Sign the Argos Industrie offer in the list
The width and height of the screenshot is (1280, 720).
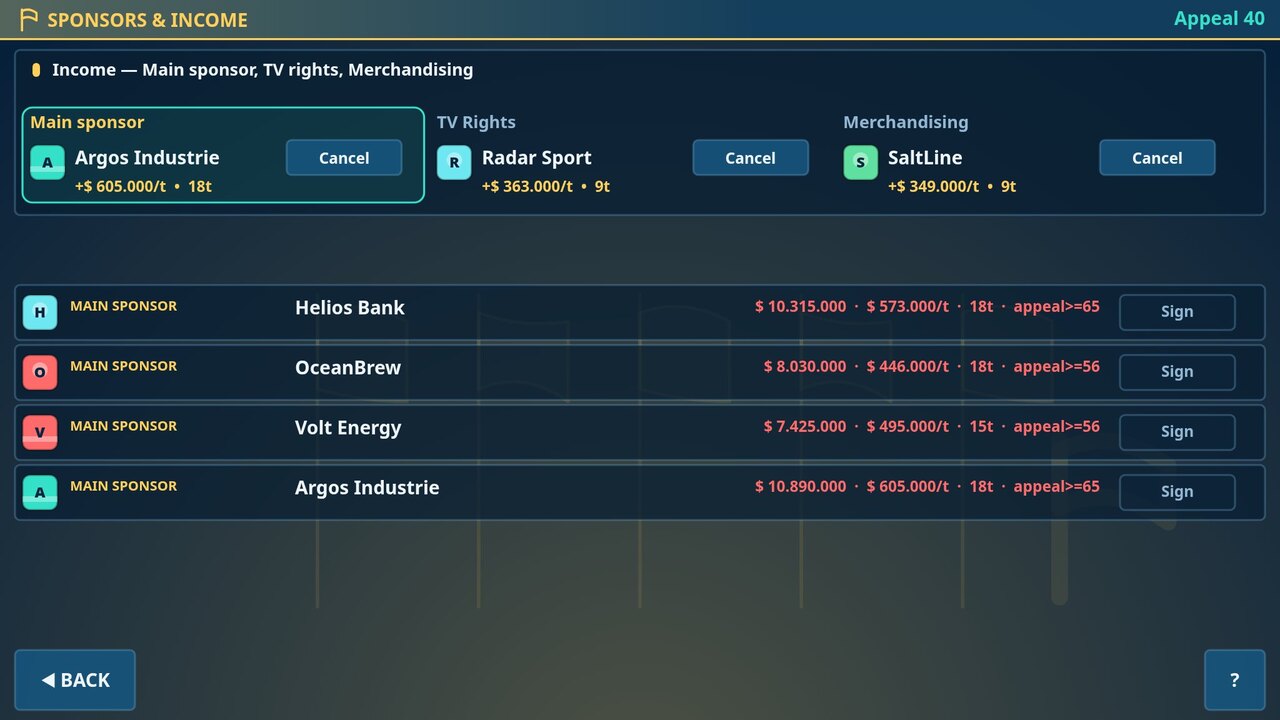[1177, 492]
